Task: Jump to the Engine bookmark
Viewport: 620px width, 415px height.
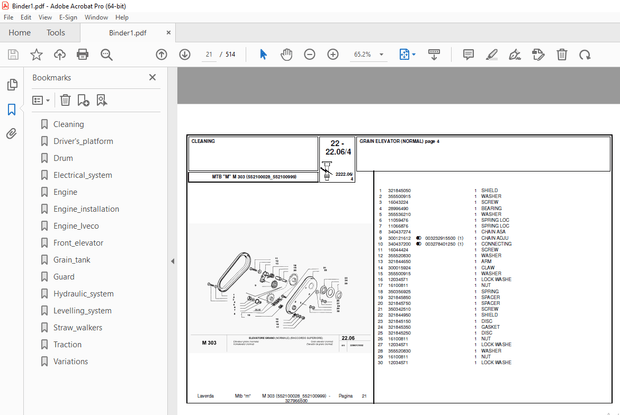Action: coord(65,192)
